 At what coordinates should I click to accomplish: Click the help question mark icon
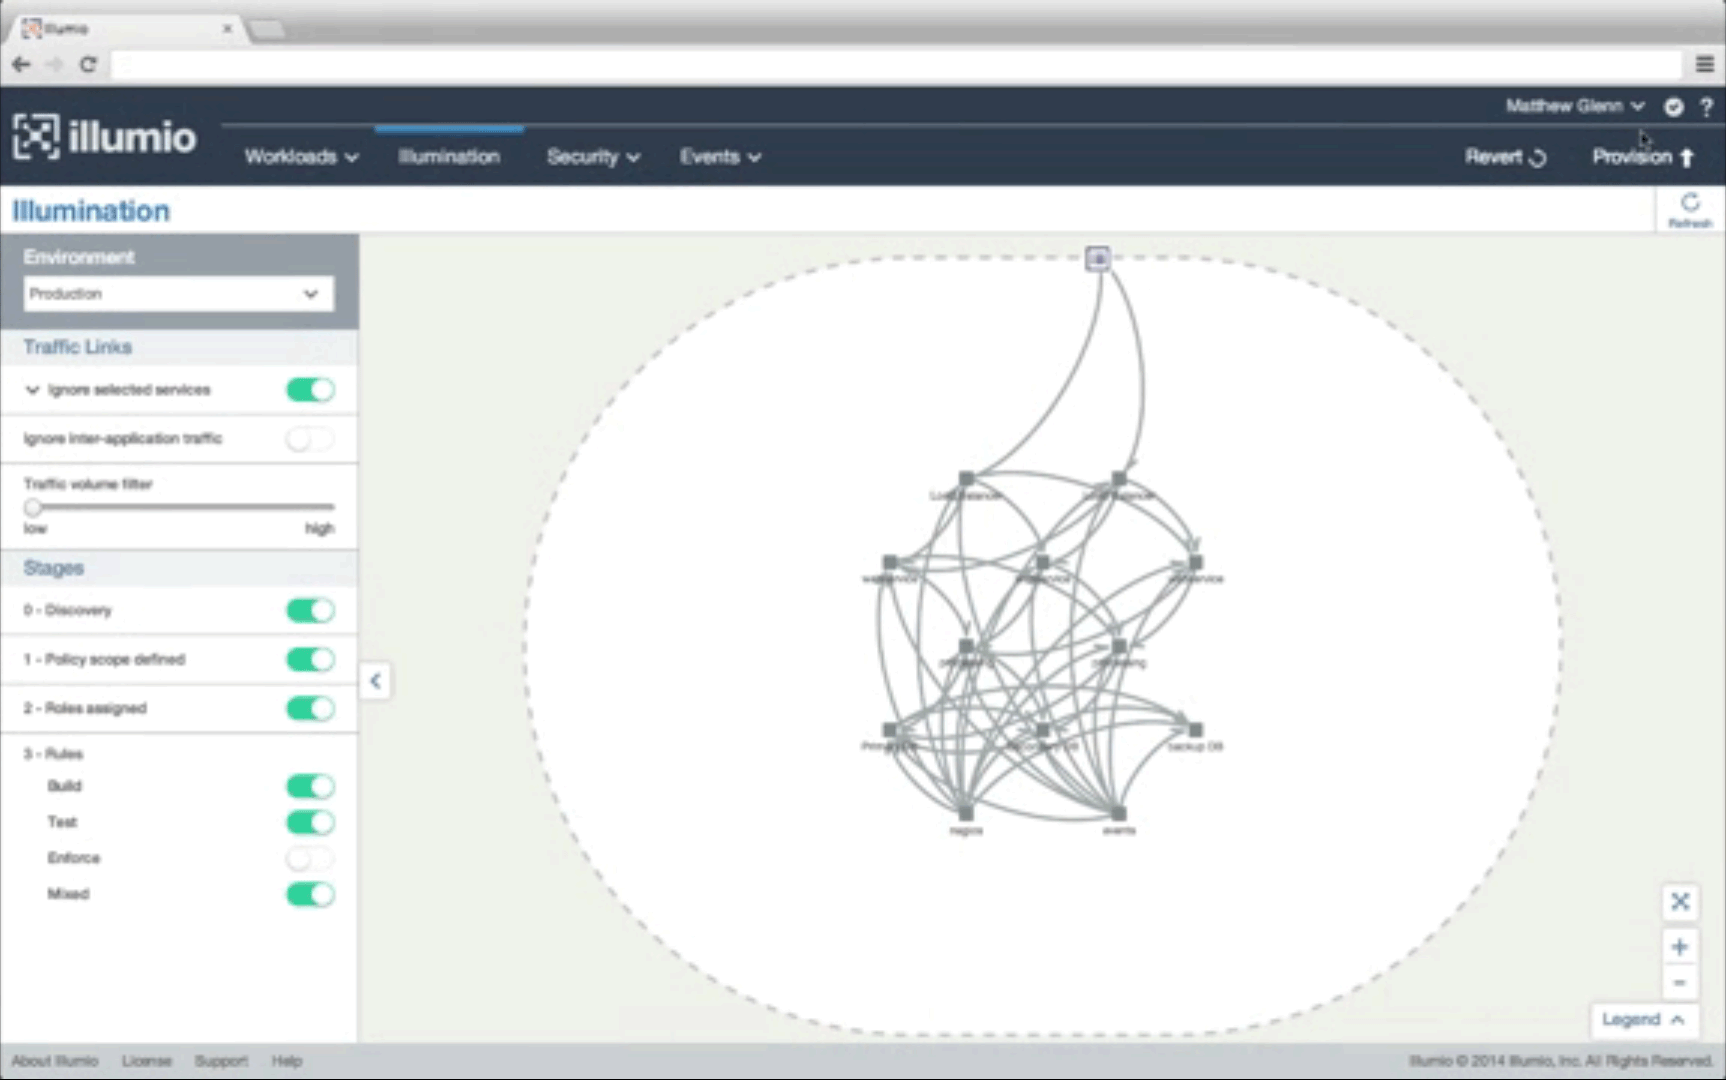coord(1706,107)
